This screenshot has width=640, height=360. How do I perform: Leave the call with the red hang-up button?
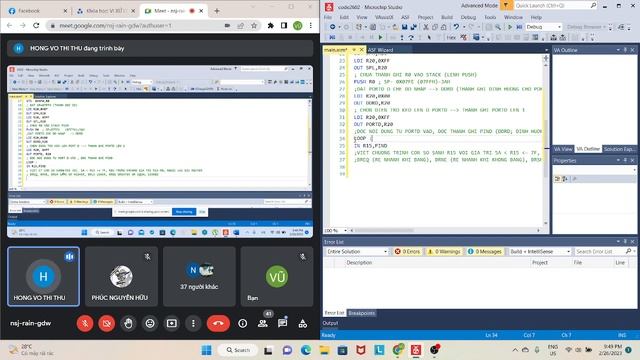coord(218,323)
